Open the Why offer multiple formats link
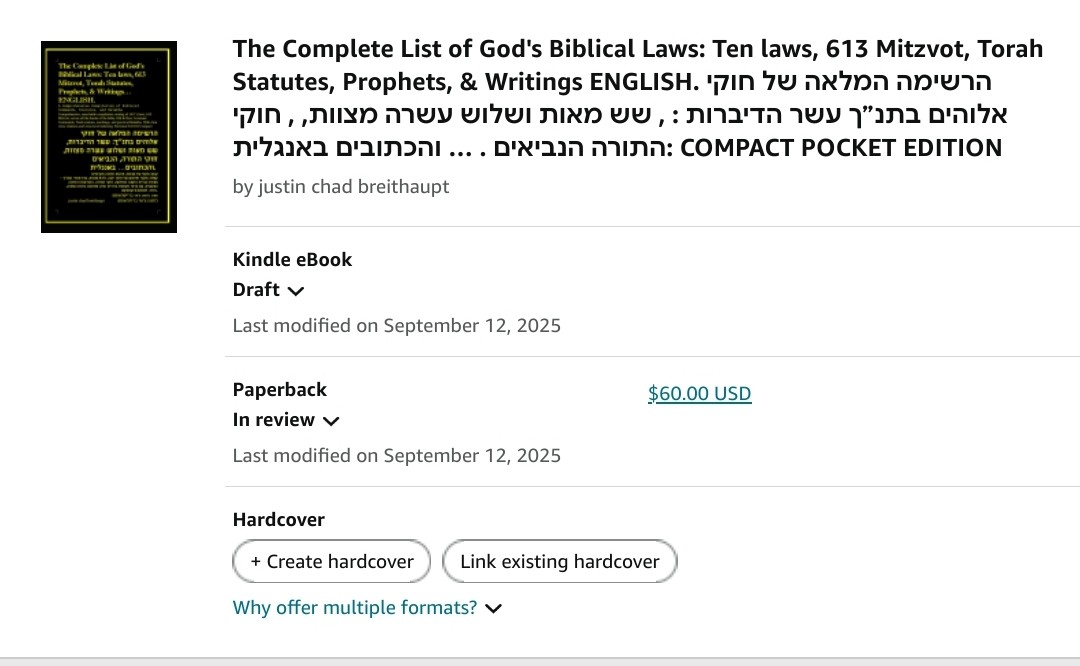The height and width of the screenshot is (666, 1080). pyautogui.click(x=355, y=608)
